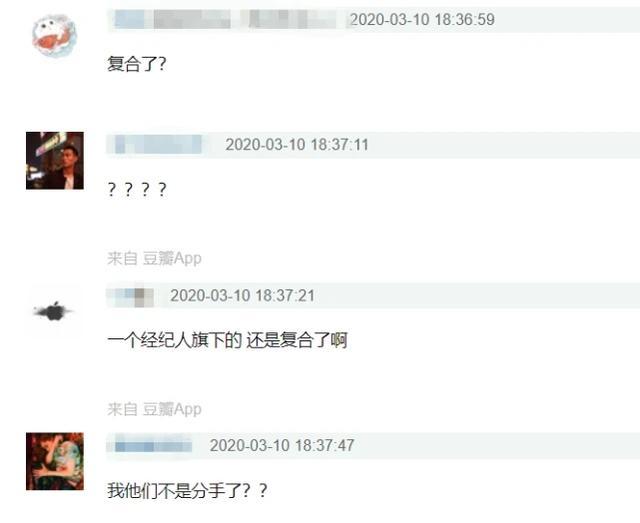
Task: Click the timestamp 2020-03-10 18:37:21
Action: [x=242, y=296]
